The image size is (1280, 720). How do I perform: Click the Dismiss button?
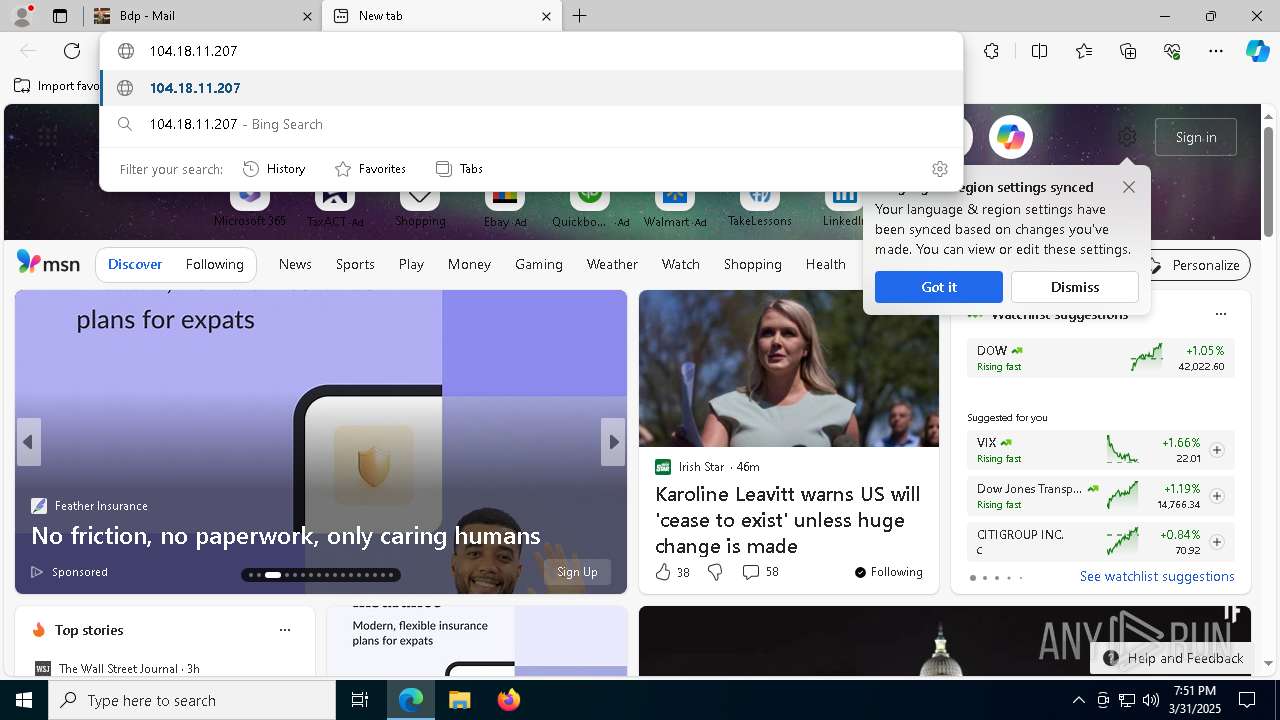pyautogui.click(x=1074, y=287)
